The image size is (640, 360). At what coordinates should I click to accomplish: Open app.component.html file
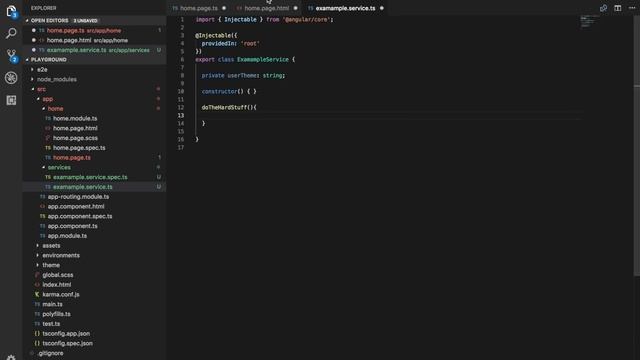[76, 207]
